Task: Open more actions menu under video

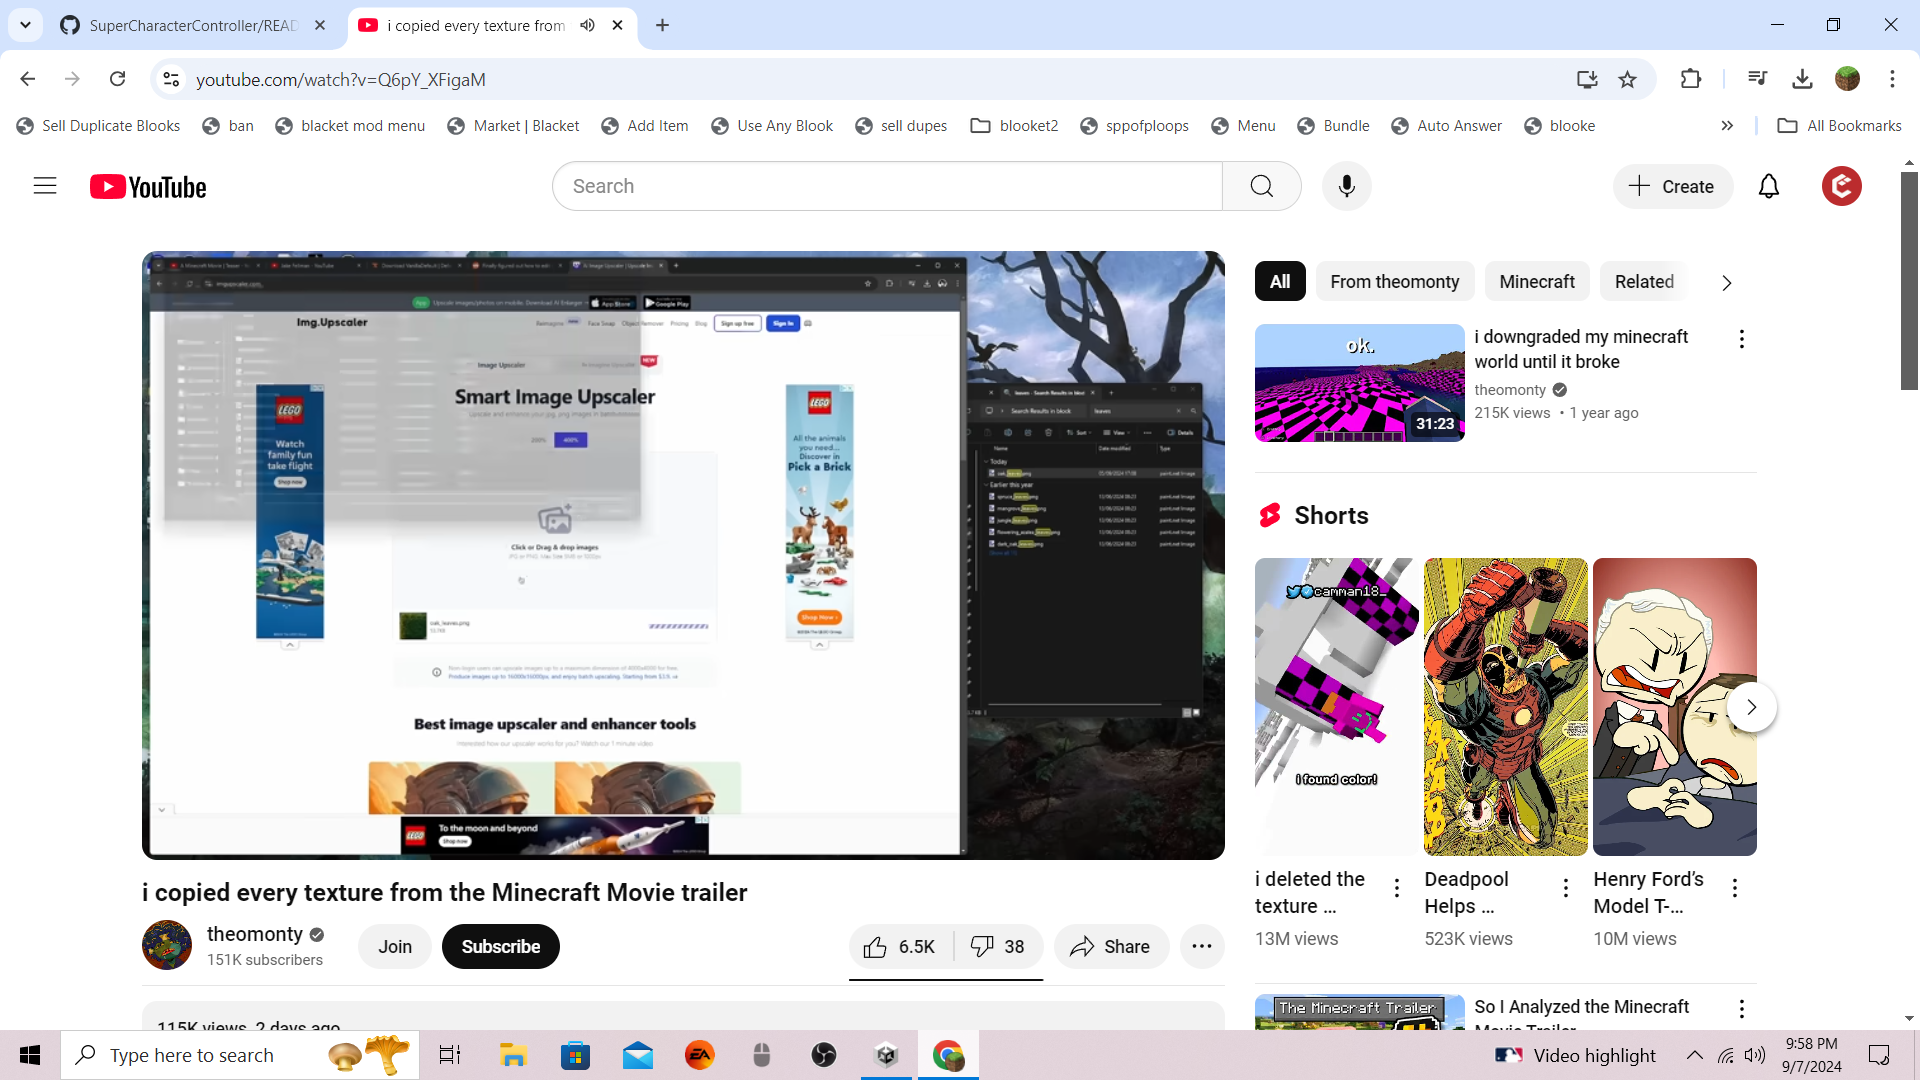Action: point(1201,947)
